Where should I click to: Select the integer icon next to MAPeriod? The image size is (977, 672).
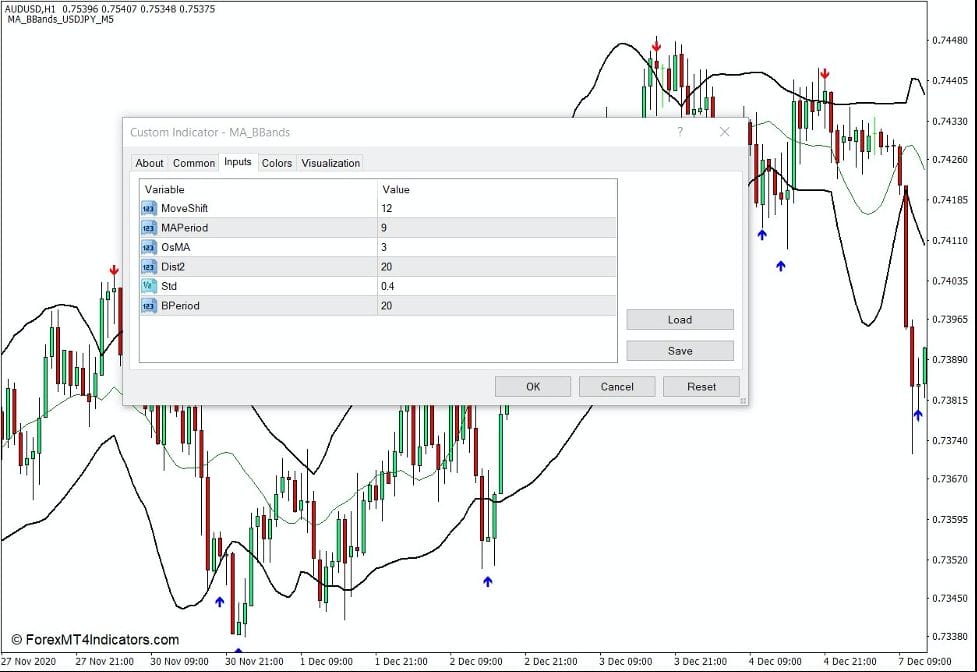coord(148,227)
